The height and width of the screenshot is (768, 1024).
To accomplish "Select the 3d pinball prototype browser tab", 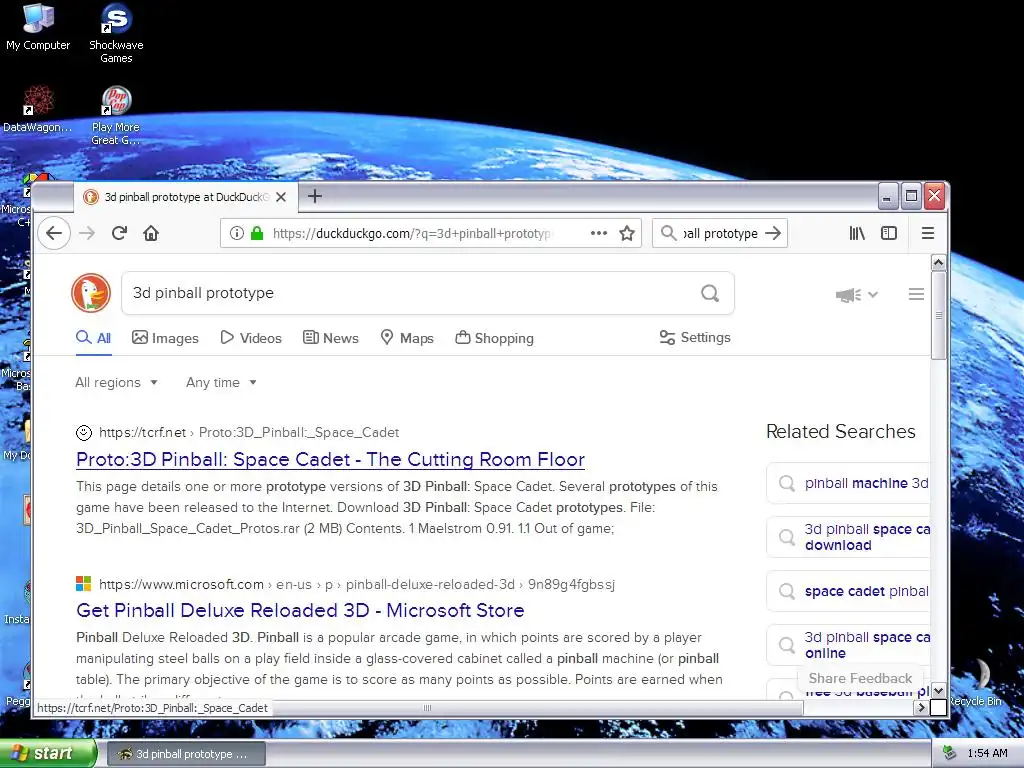I will tap(186, 197).
